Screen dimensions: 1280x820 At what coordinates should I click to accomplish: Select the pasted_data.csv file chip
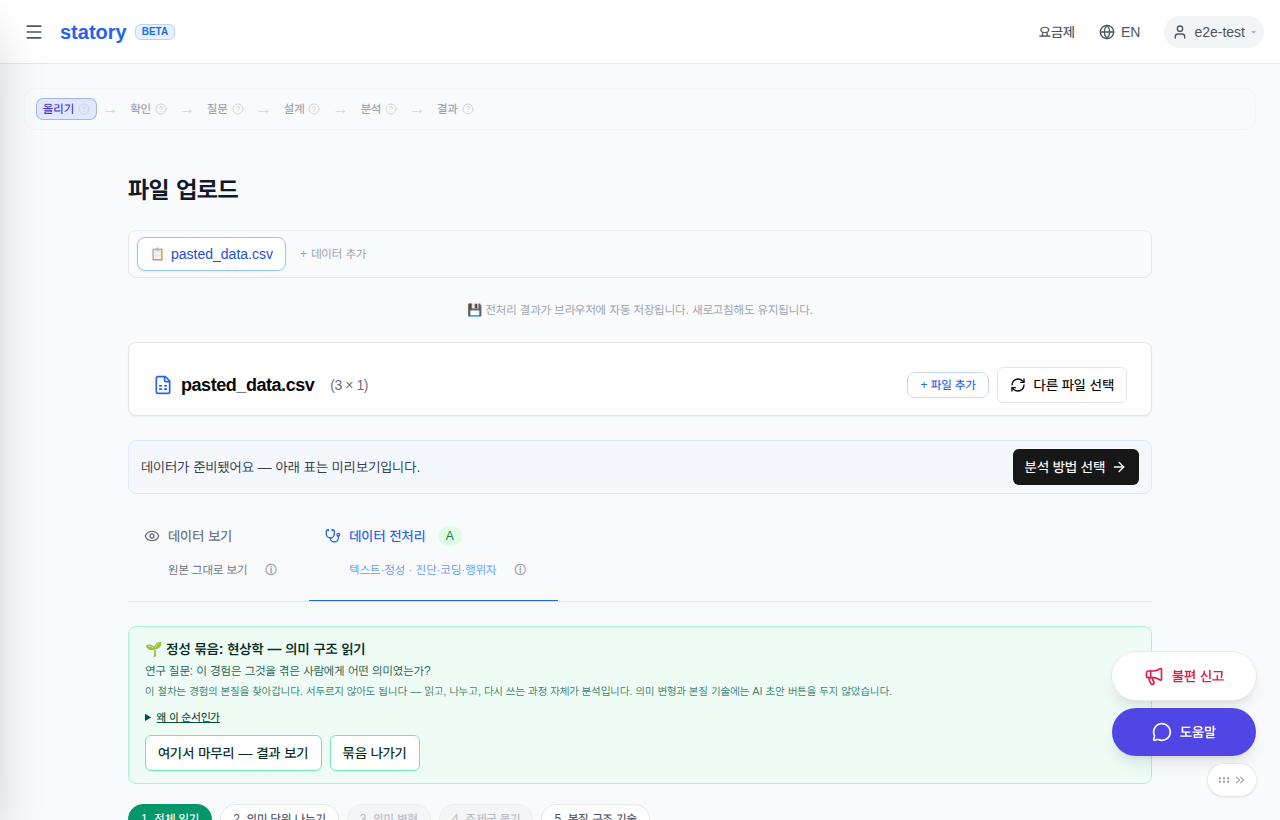[x=211, y=254]
